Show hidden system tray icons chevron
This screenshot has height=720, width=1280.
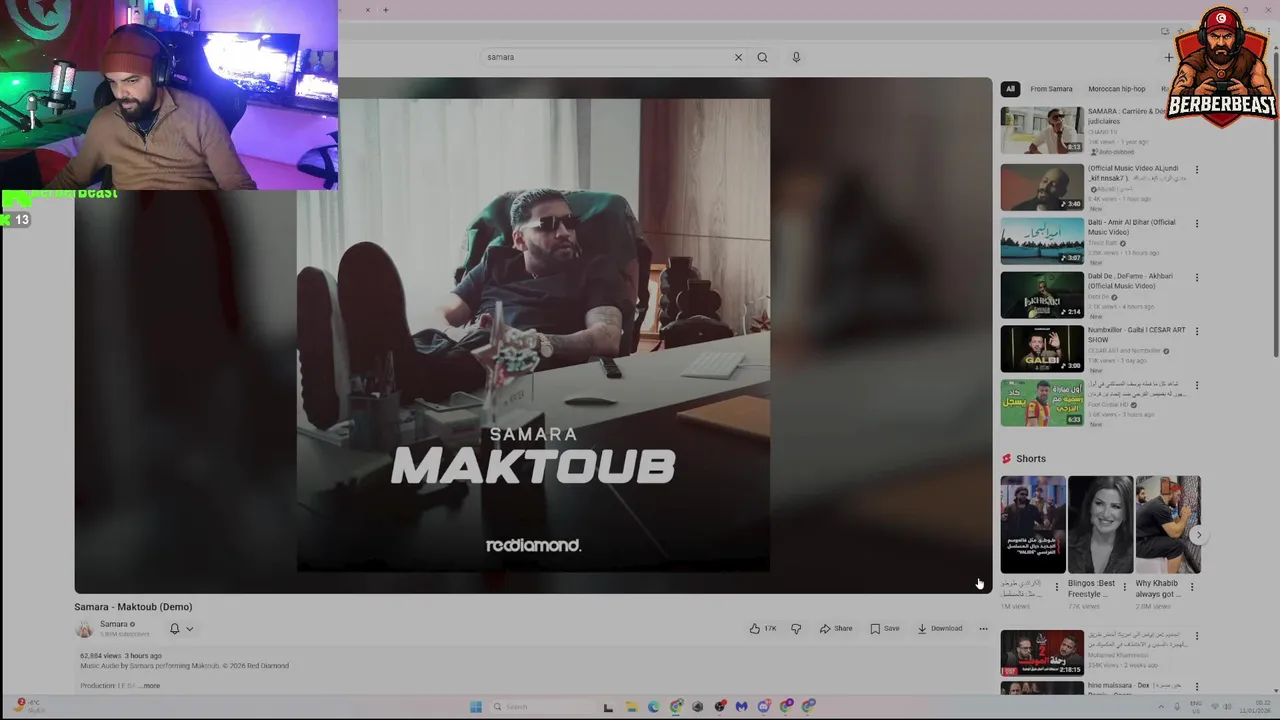tap(1161, 707)
